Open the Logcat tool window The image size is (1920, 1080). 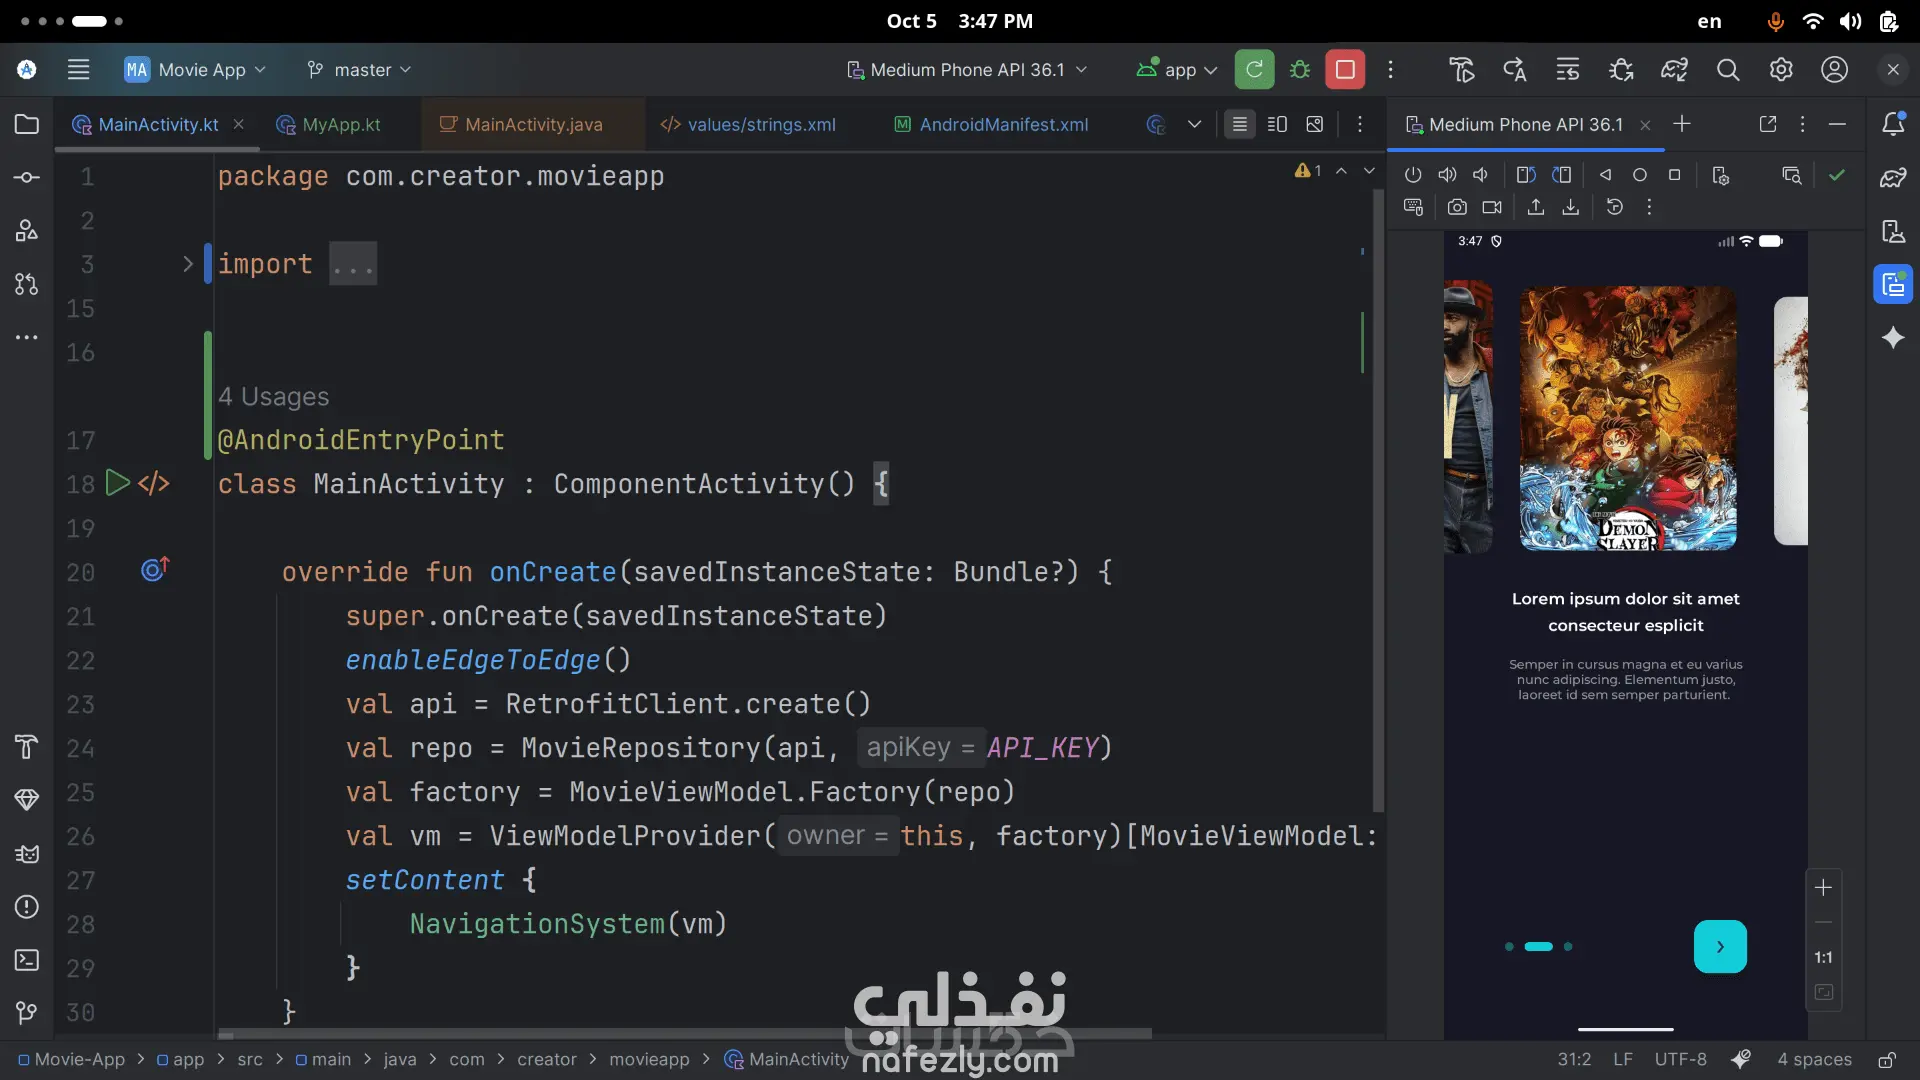(x=27, y=853)
